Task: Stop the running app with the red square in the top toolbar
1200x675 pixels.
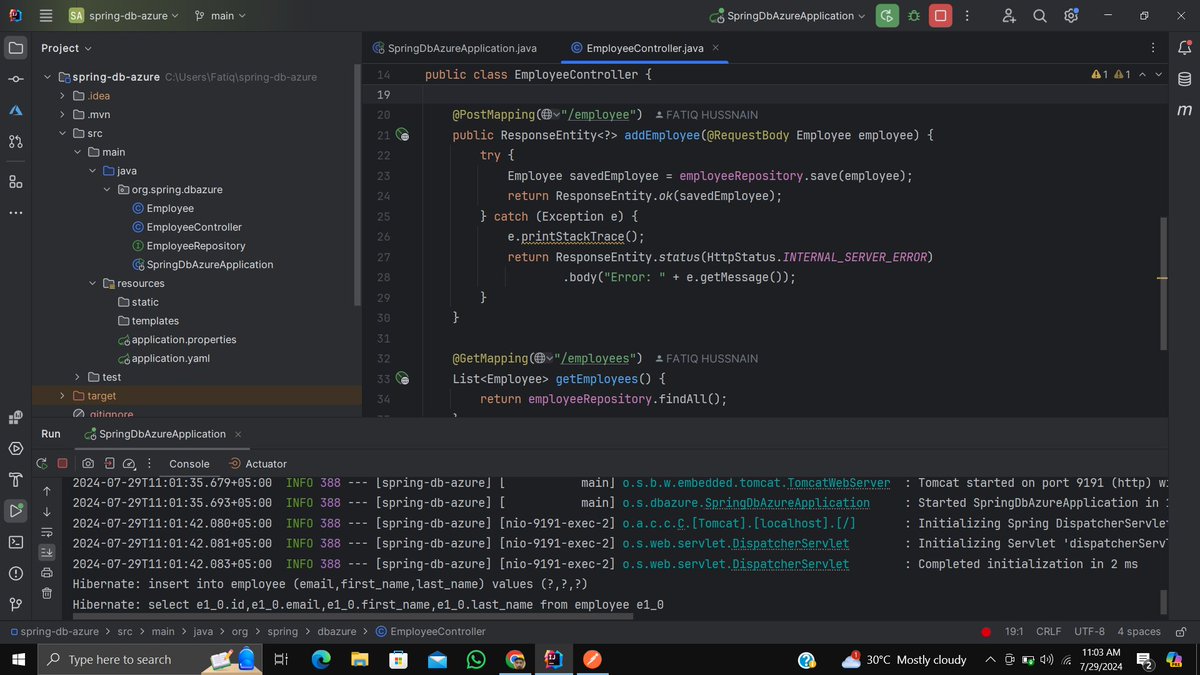Action: click(x=940, y=16)
